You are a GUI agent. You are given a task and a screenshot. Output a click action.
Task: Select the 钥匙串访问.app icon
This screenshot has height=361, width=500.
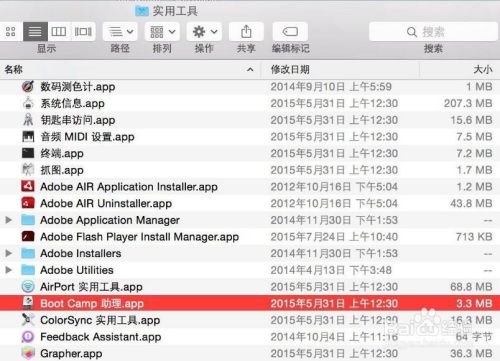pos(28,120)
